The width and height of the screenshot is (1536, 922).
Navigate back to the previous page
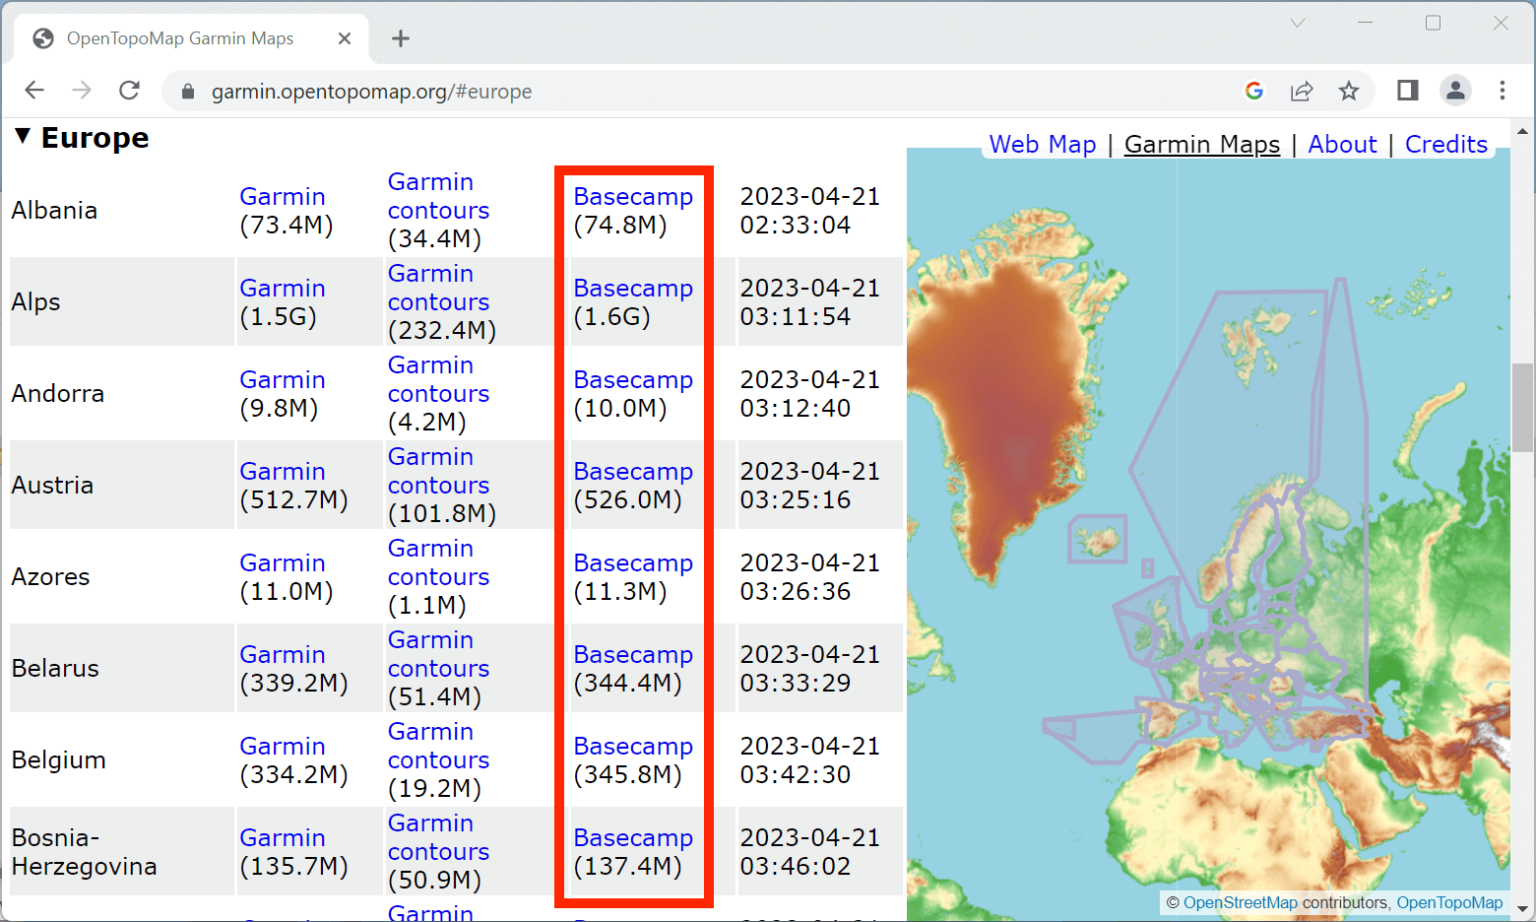(x=34, y=90)
